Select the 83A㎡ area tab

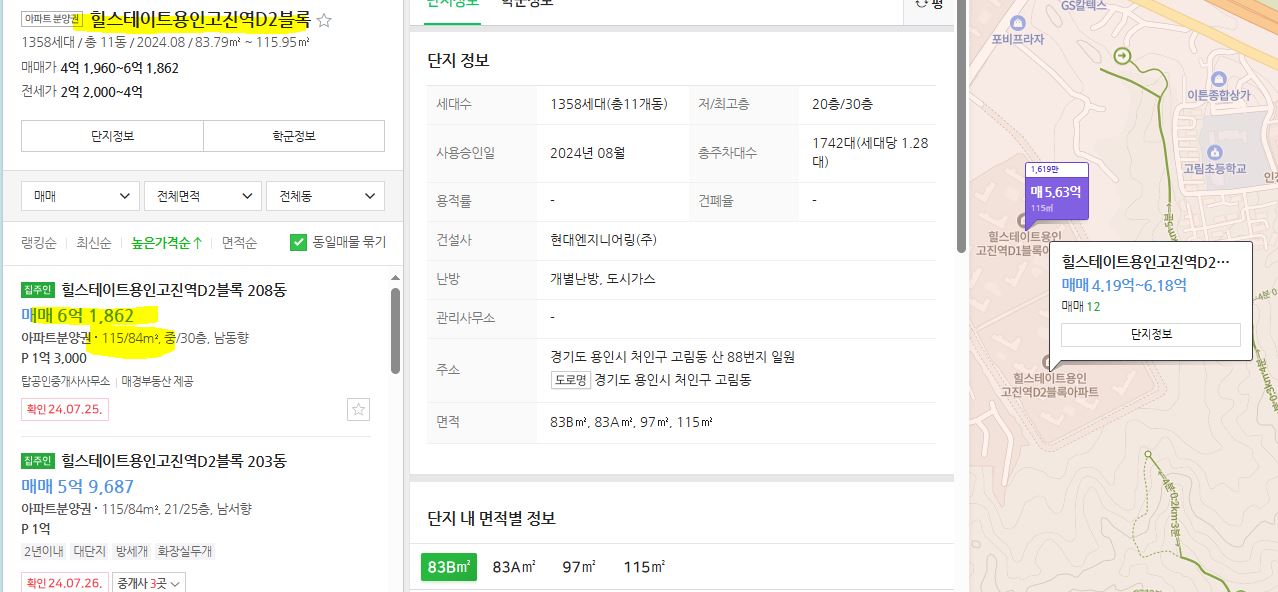click(514, 567)
